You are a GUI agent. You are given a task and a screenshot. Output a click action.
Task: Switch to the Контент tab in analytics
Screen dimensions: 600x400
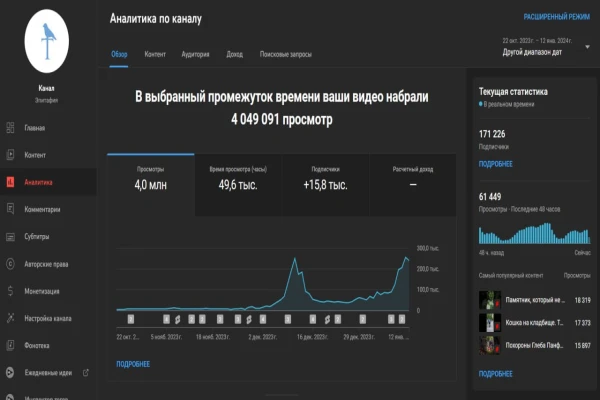(x=155, y=54)
